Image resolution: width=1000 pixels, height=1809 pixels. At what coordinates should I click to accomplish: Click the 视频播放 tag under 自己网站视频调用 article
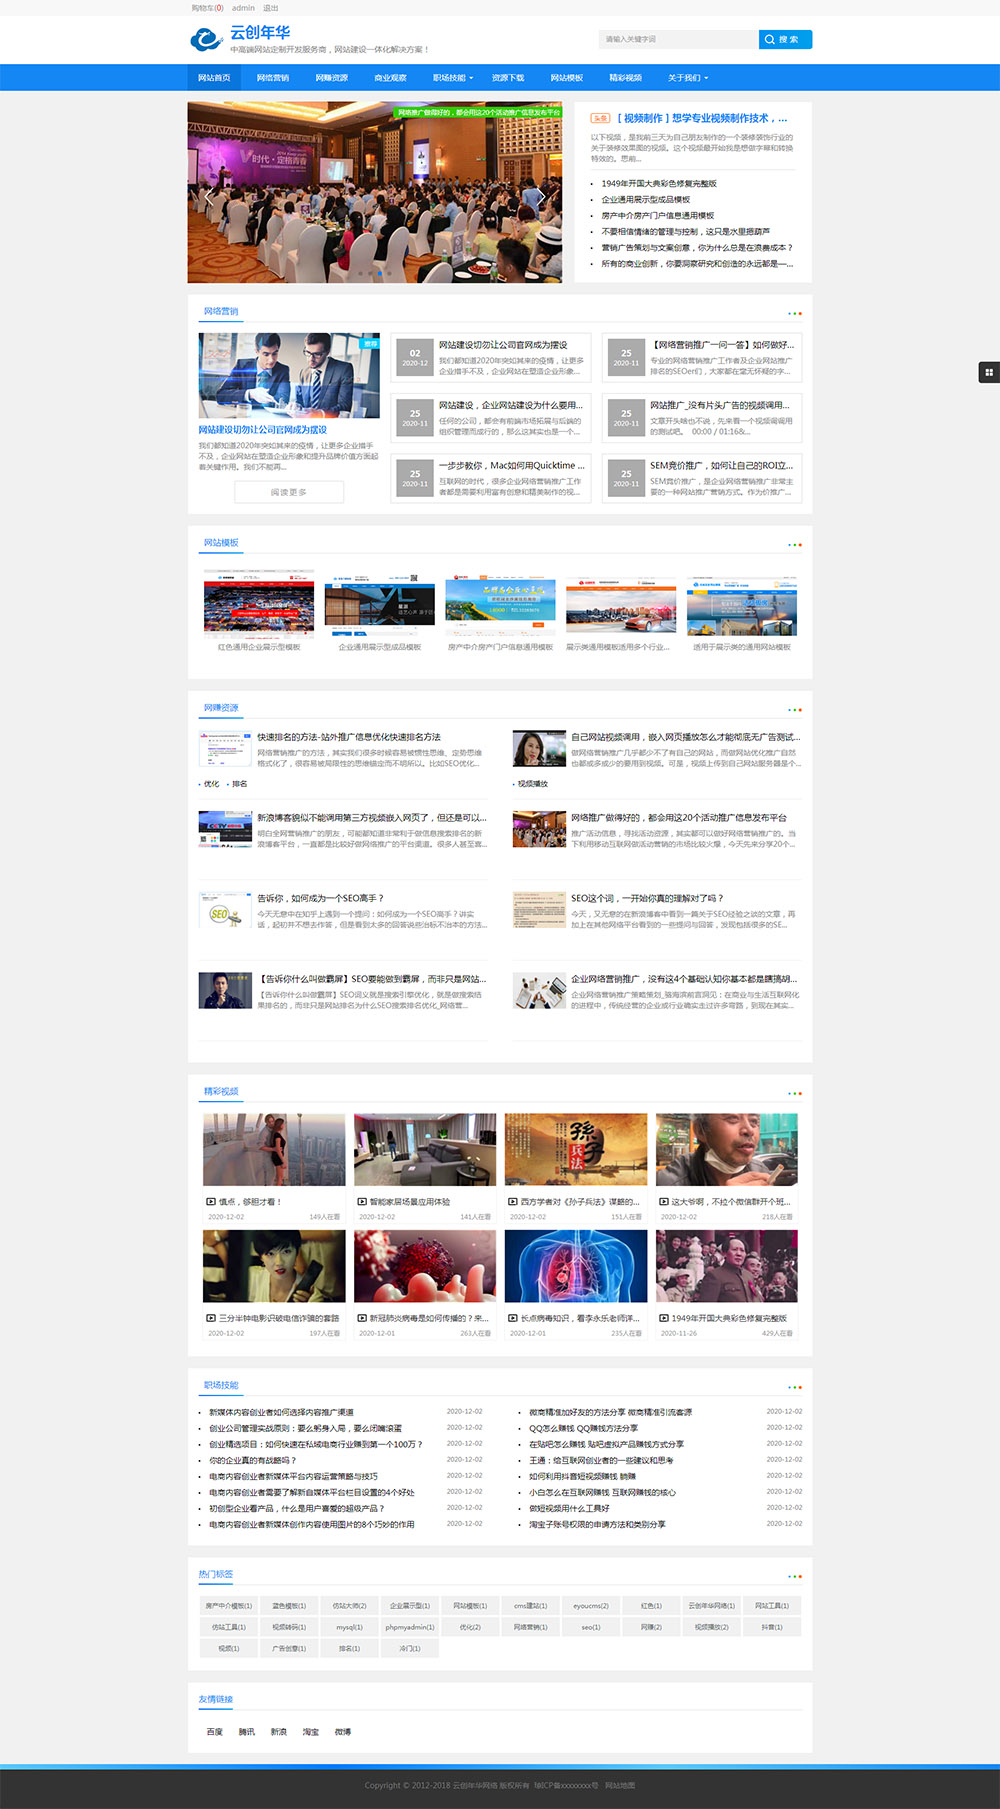[531, 784]
